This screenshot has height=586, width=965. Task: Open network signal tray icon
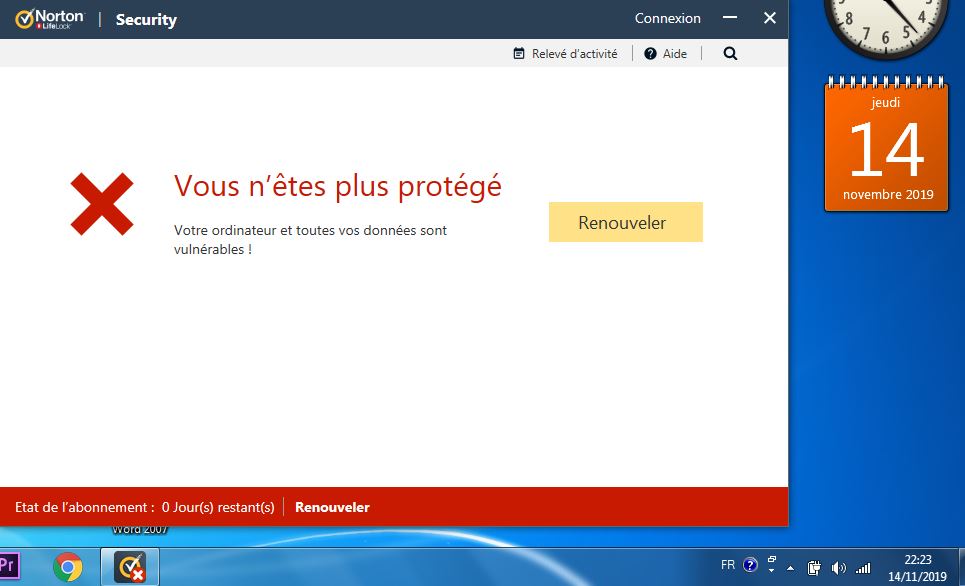[863, 568]
